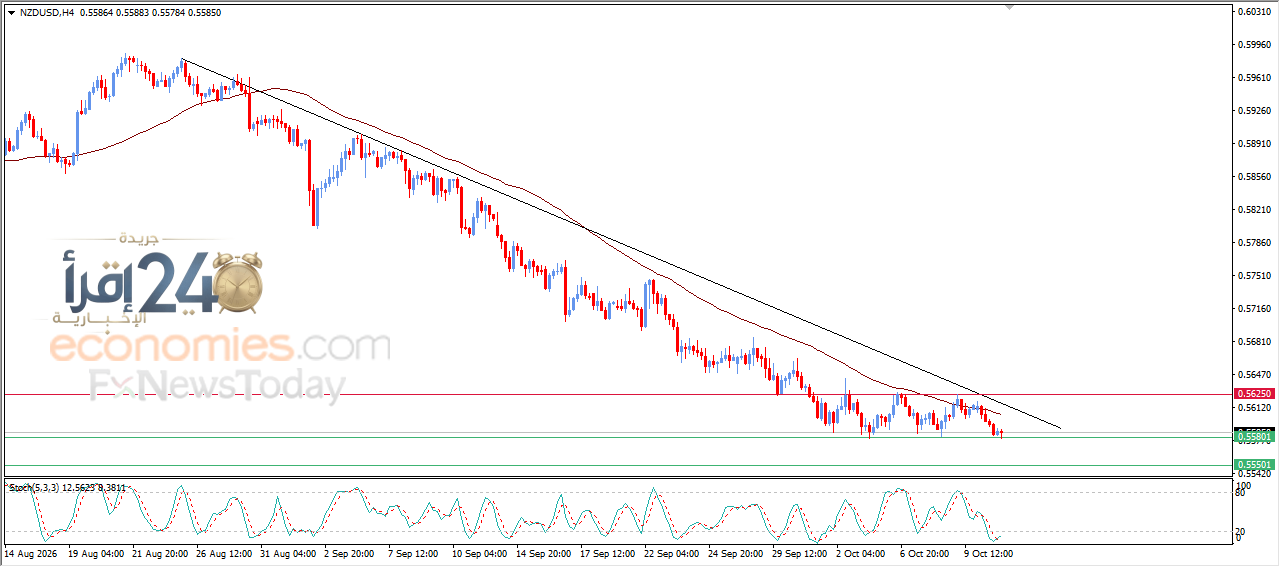Click the 2 Oct 04:00 time label

[x=860, y=552]
